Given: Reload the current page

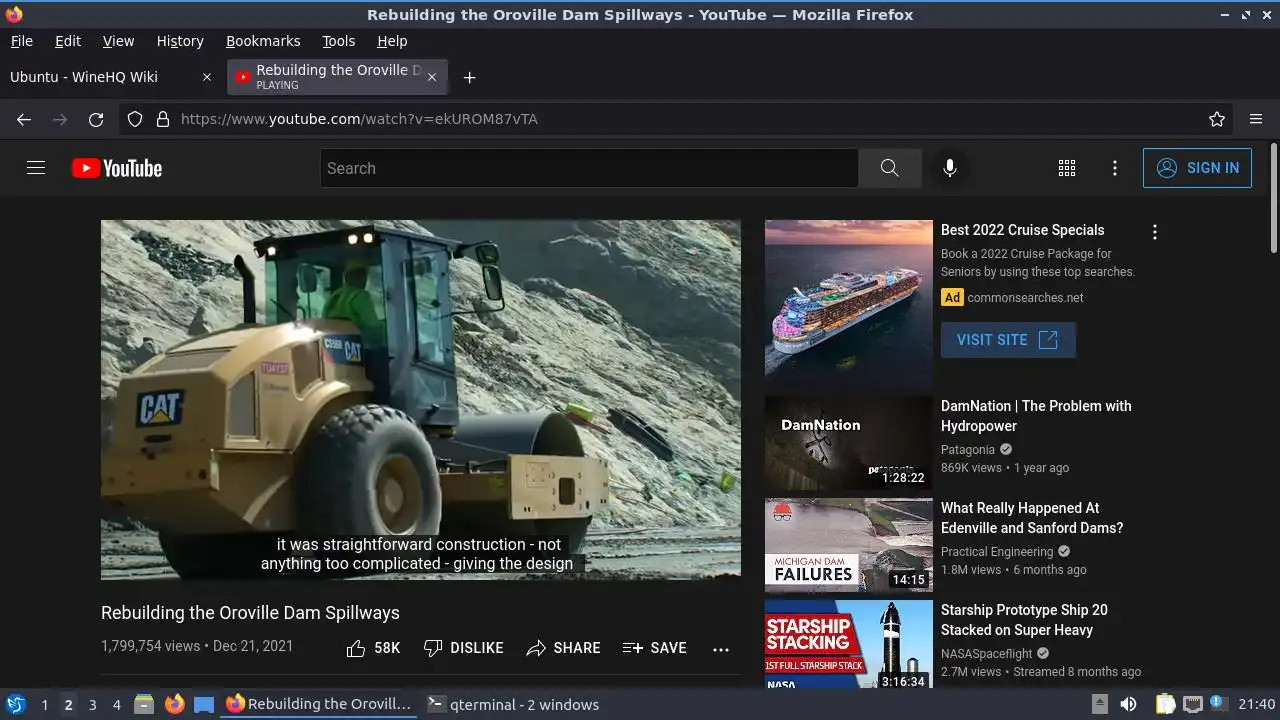Looking at the screenshot, I should pos(96,119).
